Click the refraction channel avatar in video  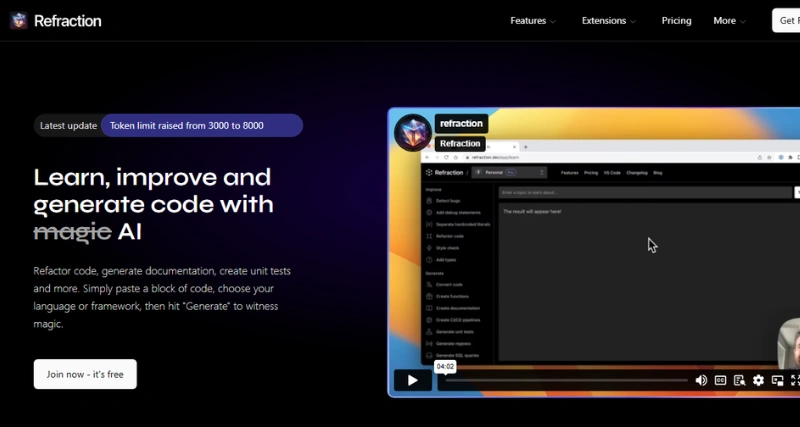[x=412, y=133]
